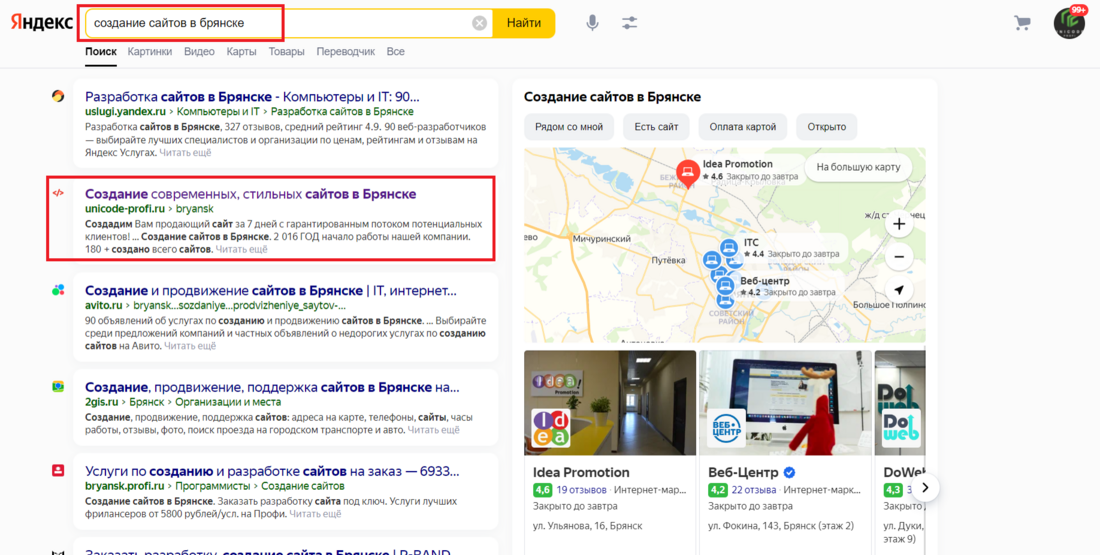Viewport: 1100px width, 555px height.
Task: Open Создание, продвижение, поддержка сайтов 2gis result
Action: click(271, 387)
